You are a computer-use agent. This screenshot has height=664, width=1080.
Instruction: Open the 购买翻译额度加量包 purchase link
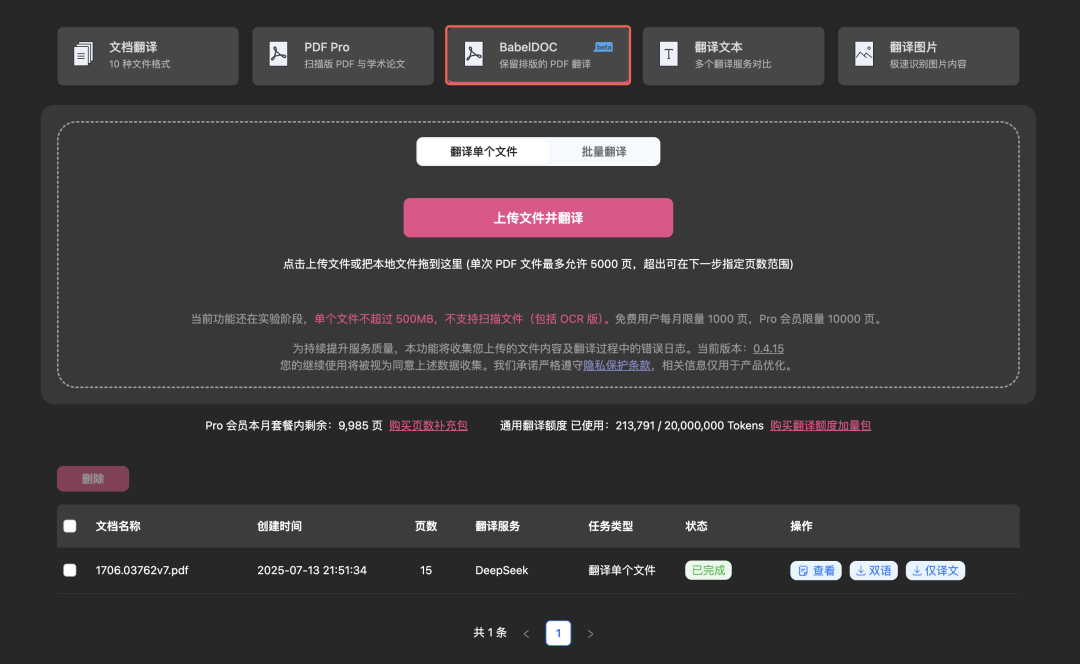pos(821,425)
